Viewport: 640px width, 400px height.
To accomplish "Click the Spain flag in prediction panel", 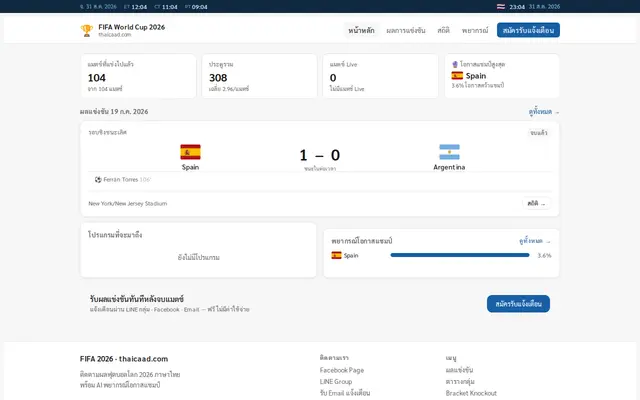I will click(x=336, y=256).
